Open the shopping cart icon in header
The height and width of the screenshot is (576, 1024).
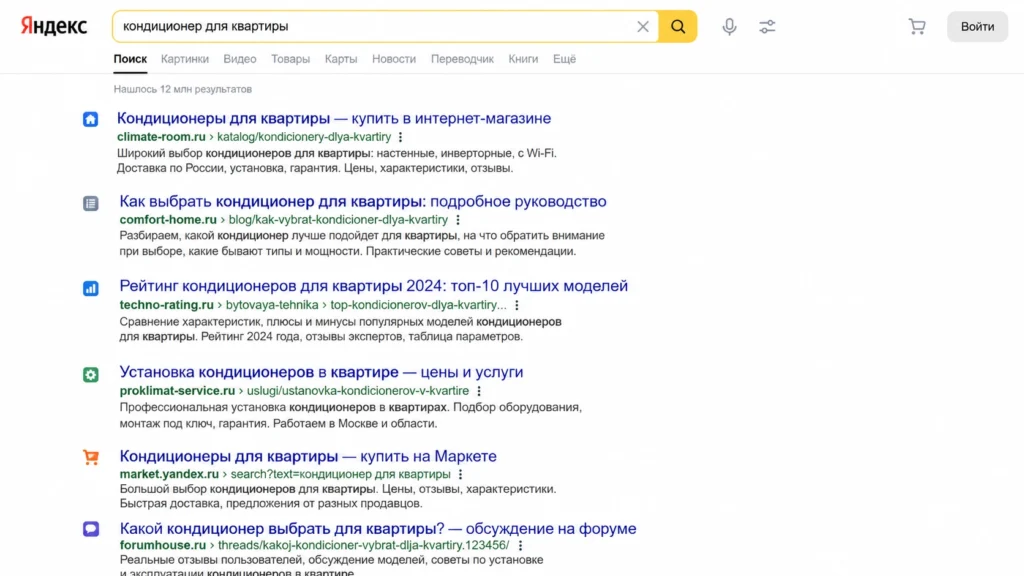point(917,26)
